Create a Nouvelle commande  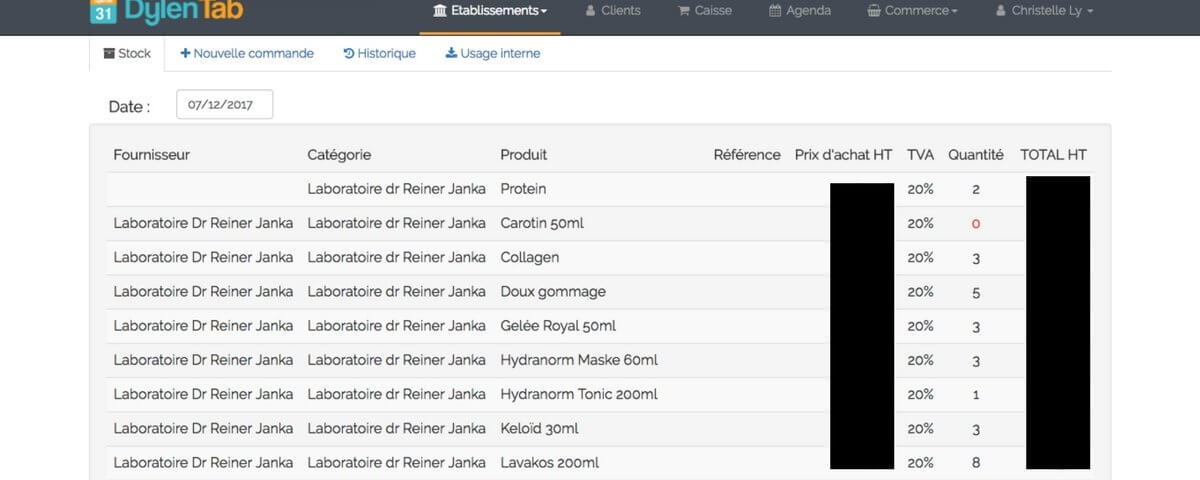click(247, 54)
